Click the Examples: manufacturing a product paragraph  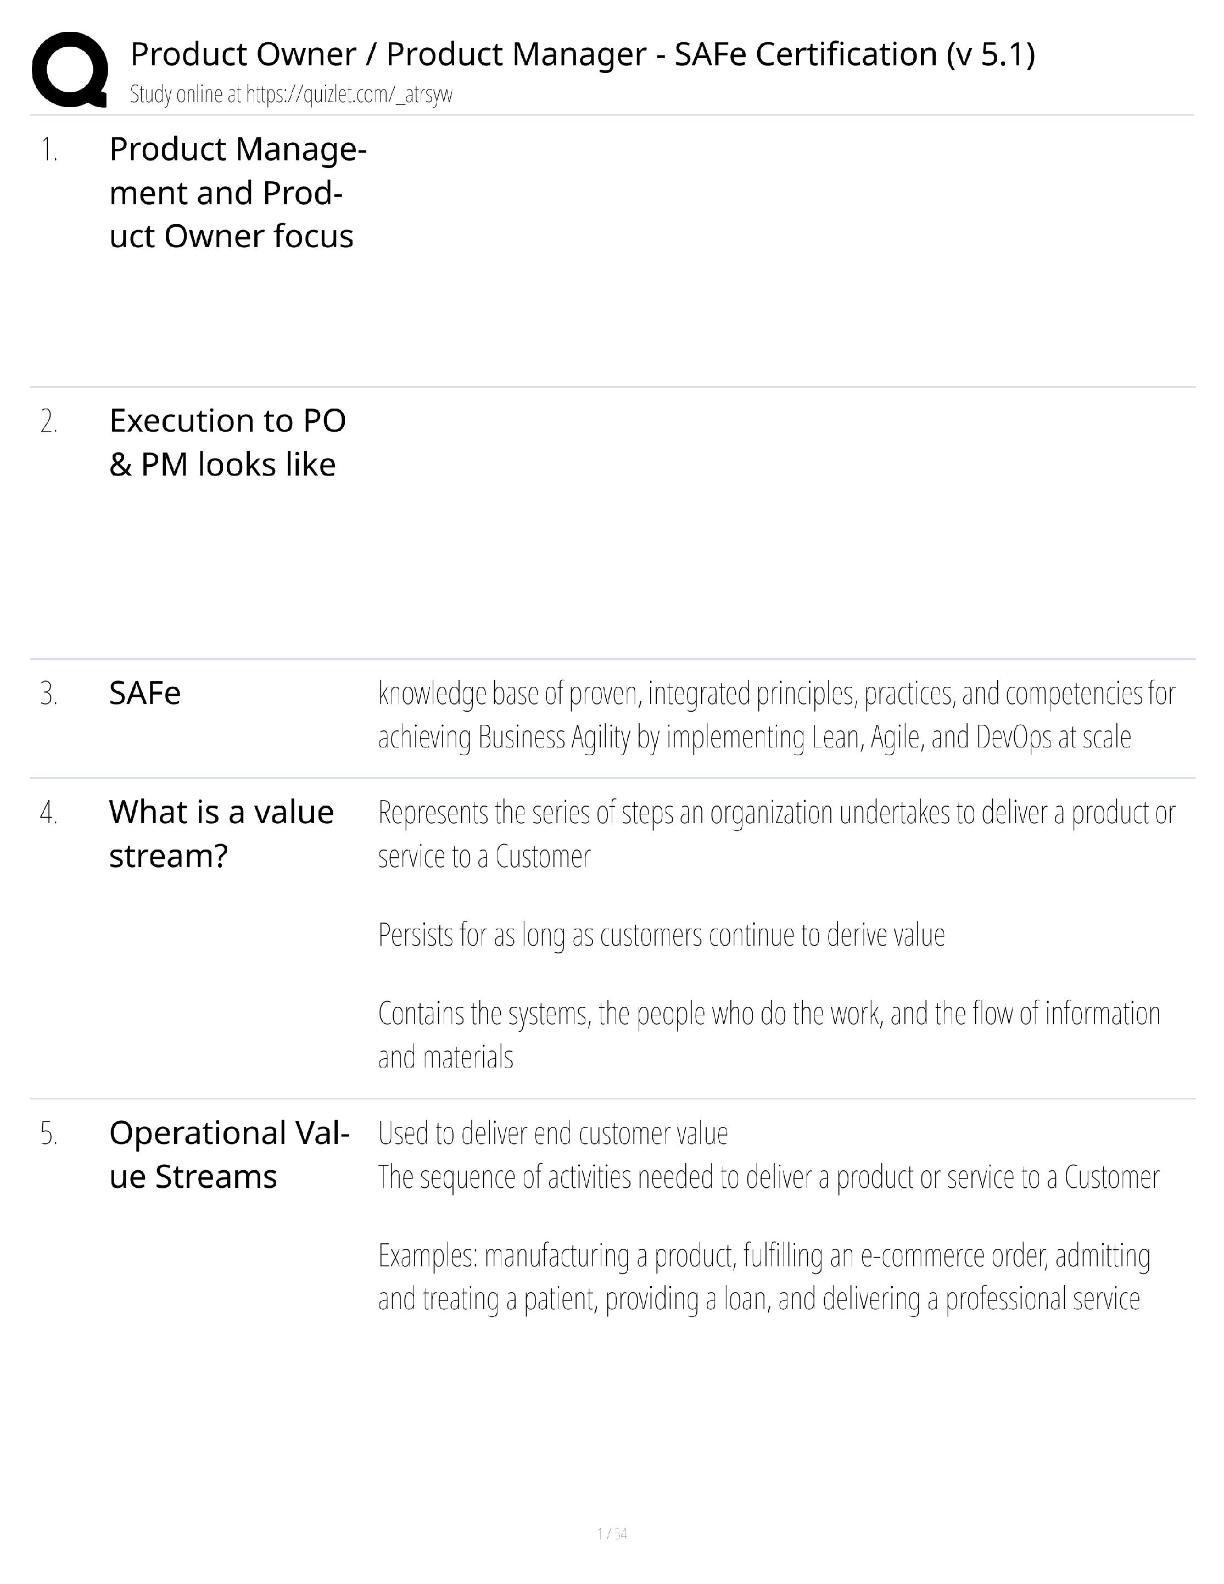tap(763, 1277)
